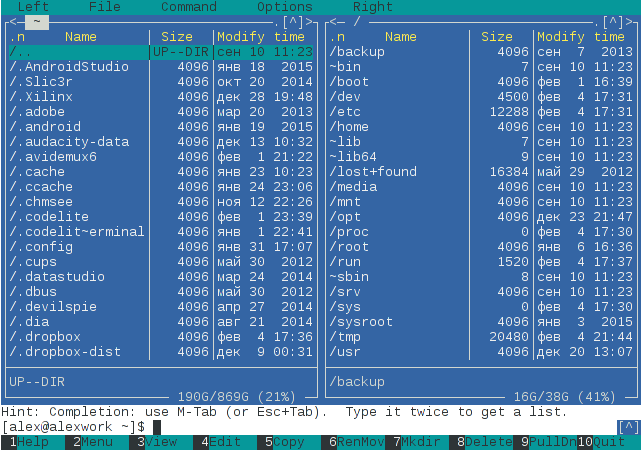Viewport: 642px width, 450px height.
Task: Click 6RenMov function key button
Action: [x=353, y=442]
